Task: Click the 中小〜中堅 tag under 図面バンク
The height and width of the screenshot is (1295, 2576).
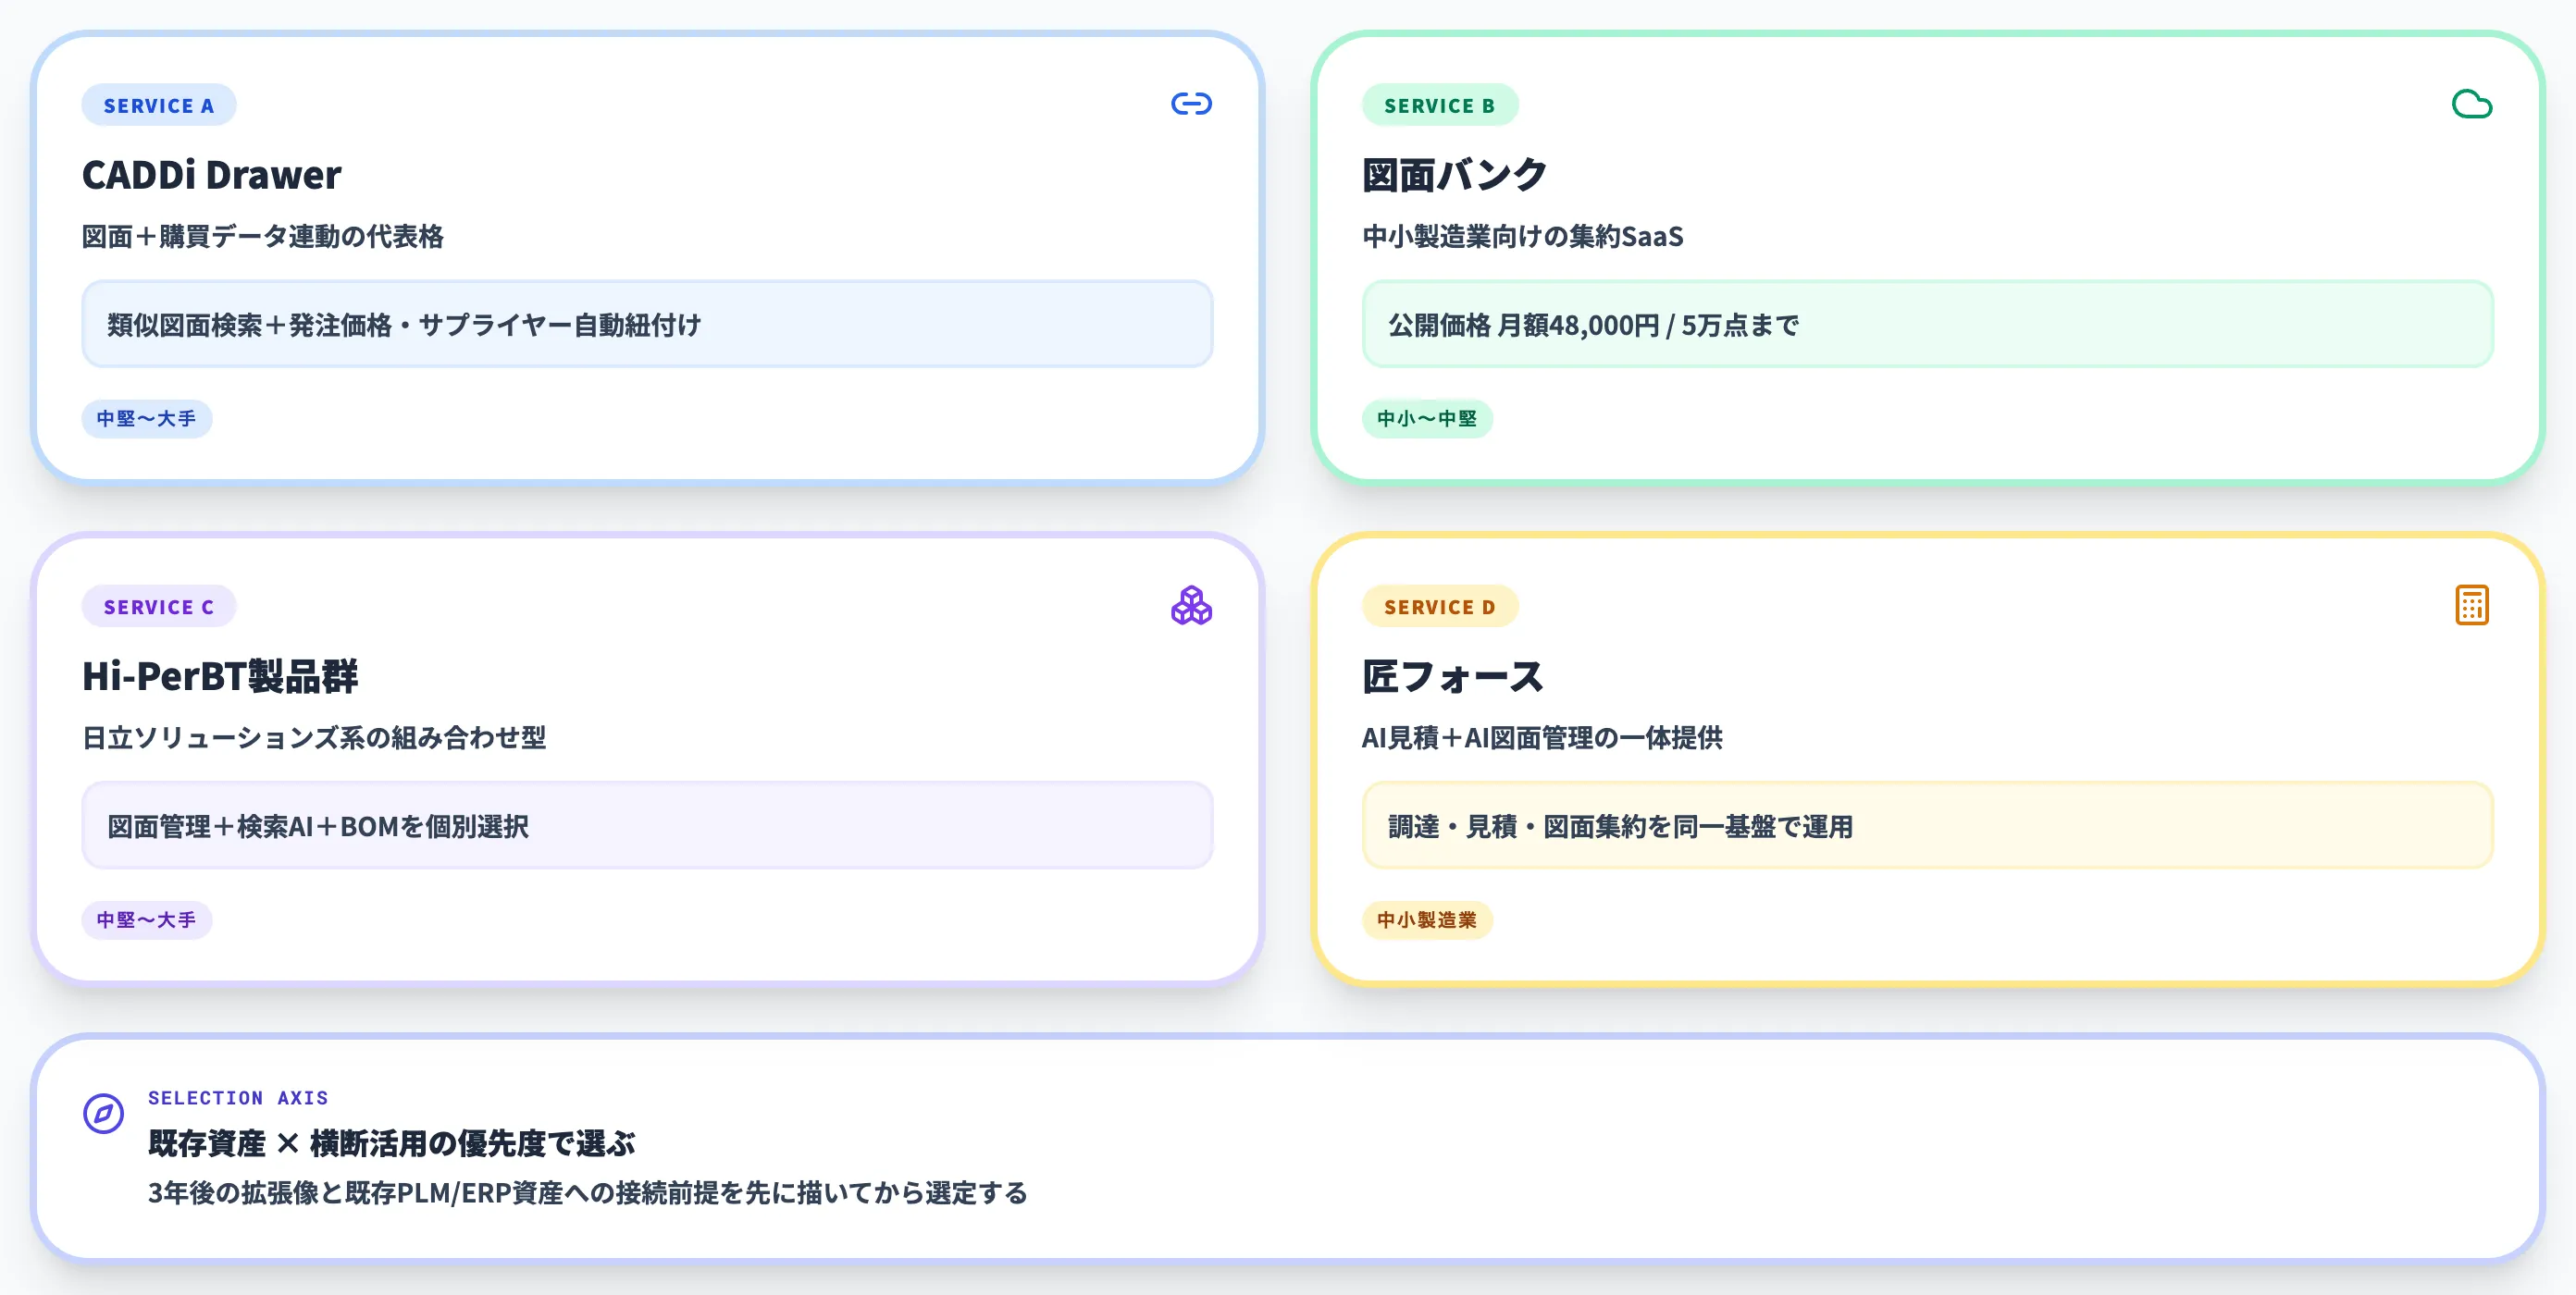Action: 1427,418
